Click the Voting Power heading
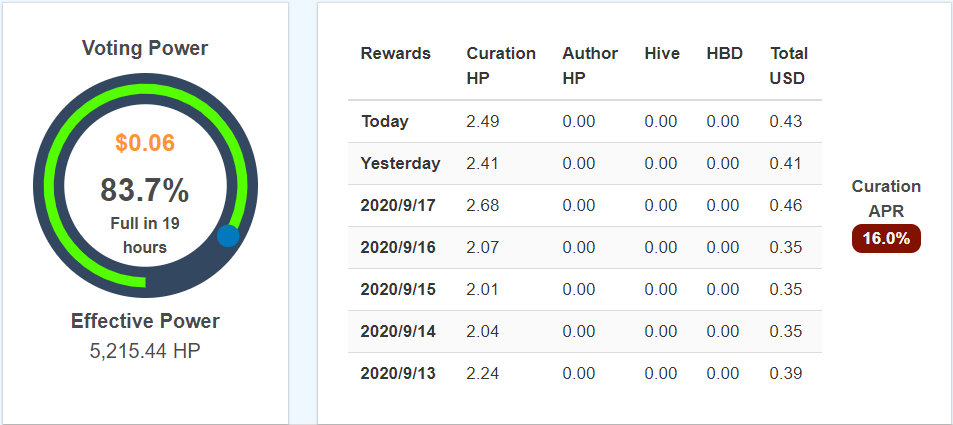953x425 pixels. tap(145, 48)
